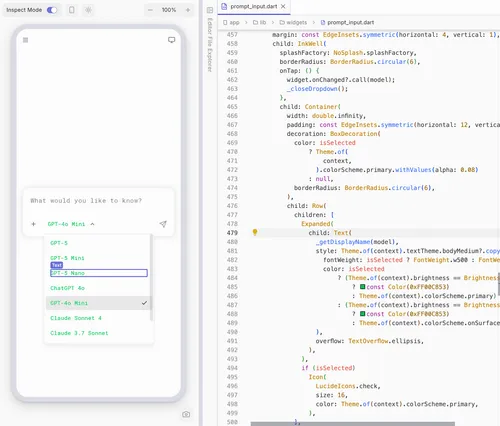Image resolution: width=500 pixels, height=426 pixels.
Task: Select GPT-5 from the model list
Action: click(98, 243)
